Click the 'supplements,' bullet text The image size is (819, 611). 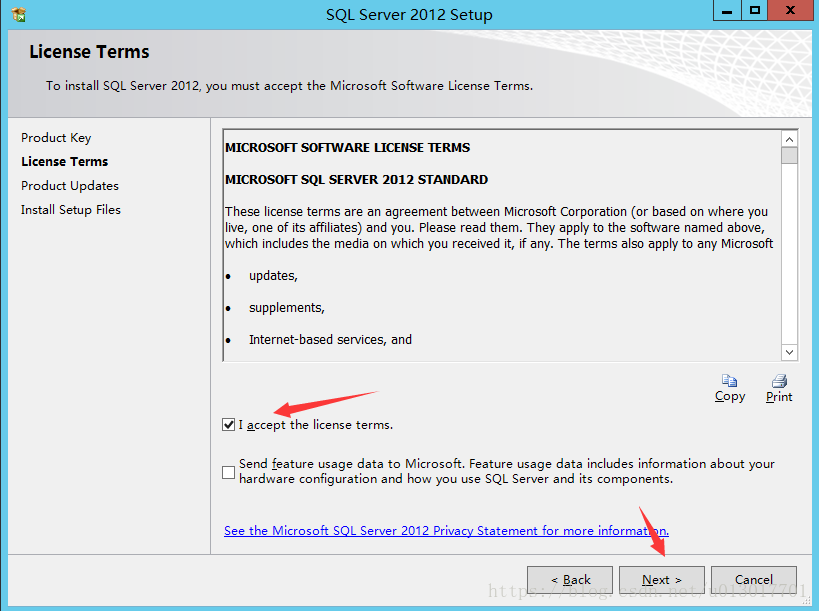[287, 308]
